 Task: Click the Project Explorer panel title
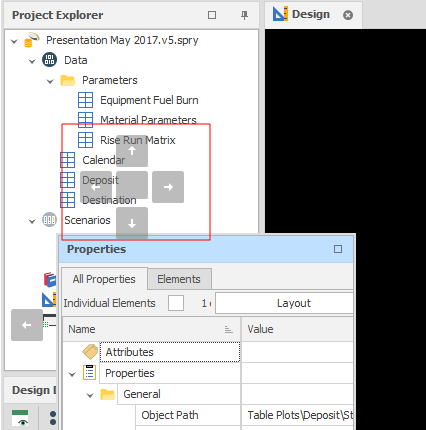58,15
